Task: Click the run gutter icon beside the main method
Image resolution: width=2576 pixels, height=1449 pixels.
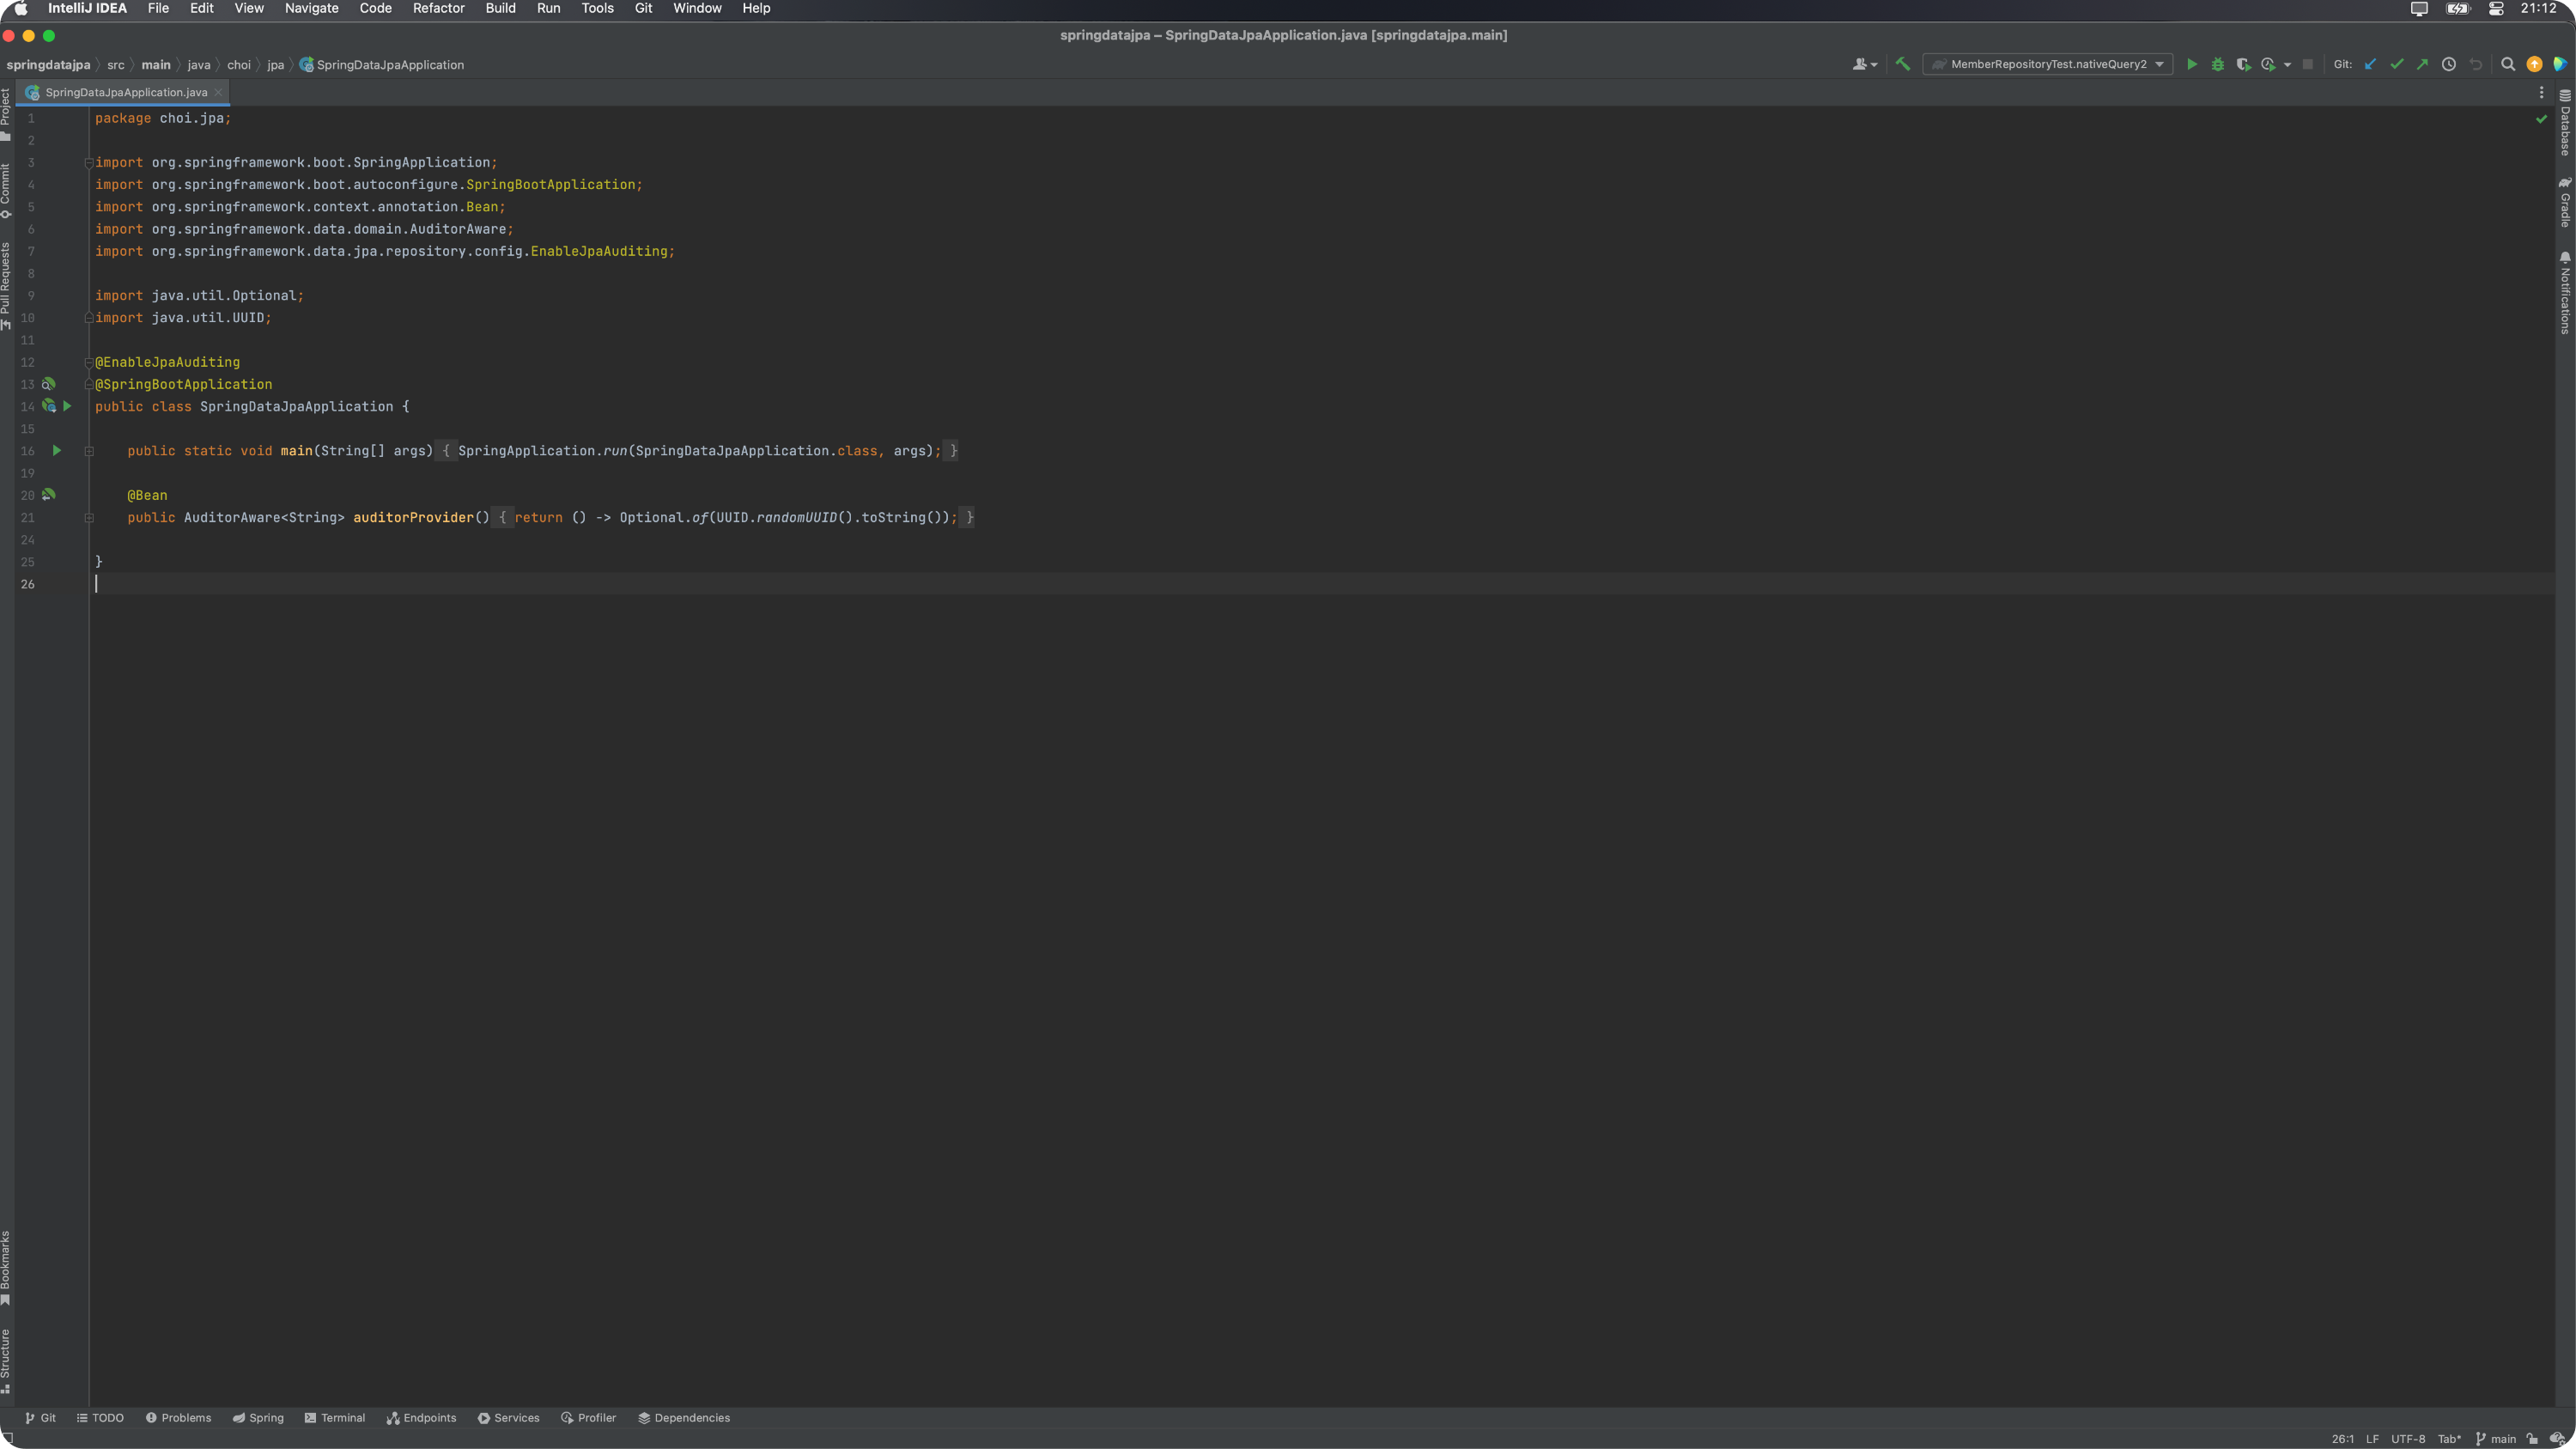Action: coord(57,451)
